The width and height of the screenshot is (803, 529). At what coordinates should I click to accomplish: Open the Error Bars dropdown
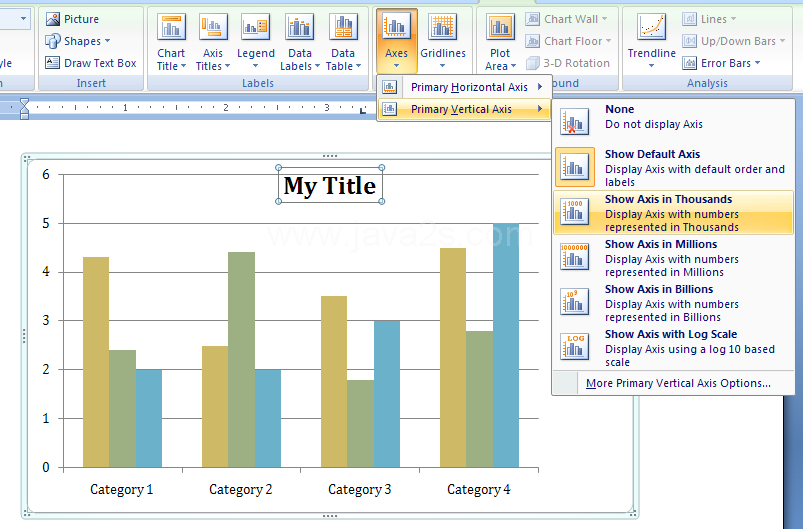pos(722,63)
